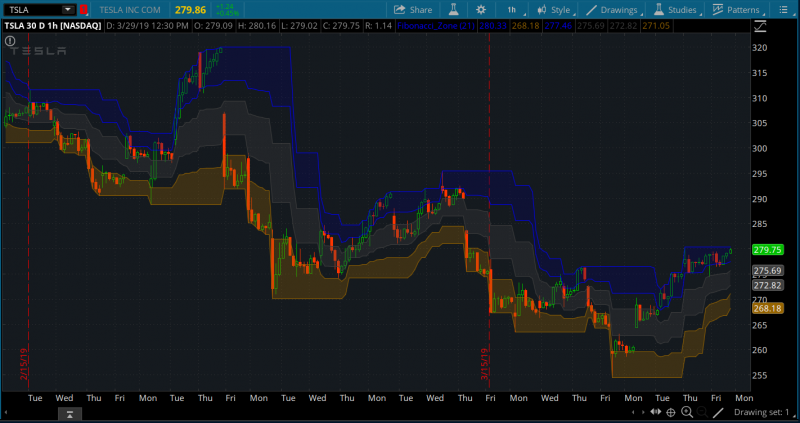Click the orange 268.18 price bubble
This screenshot has width=800, height=423.
click(767, 308)
